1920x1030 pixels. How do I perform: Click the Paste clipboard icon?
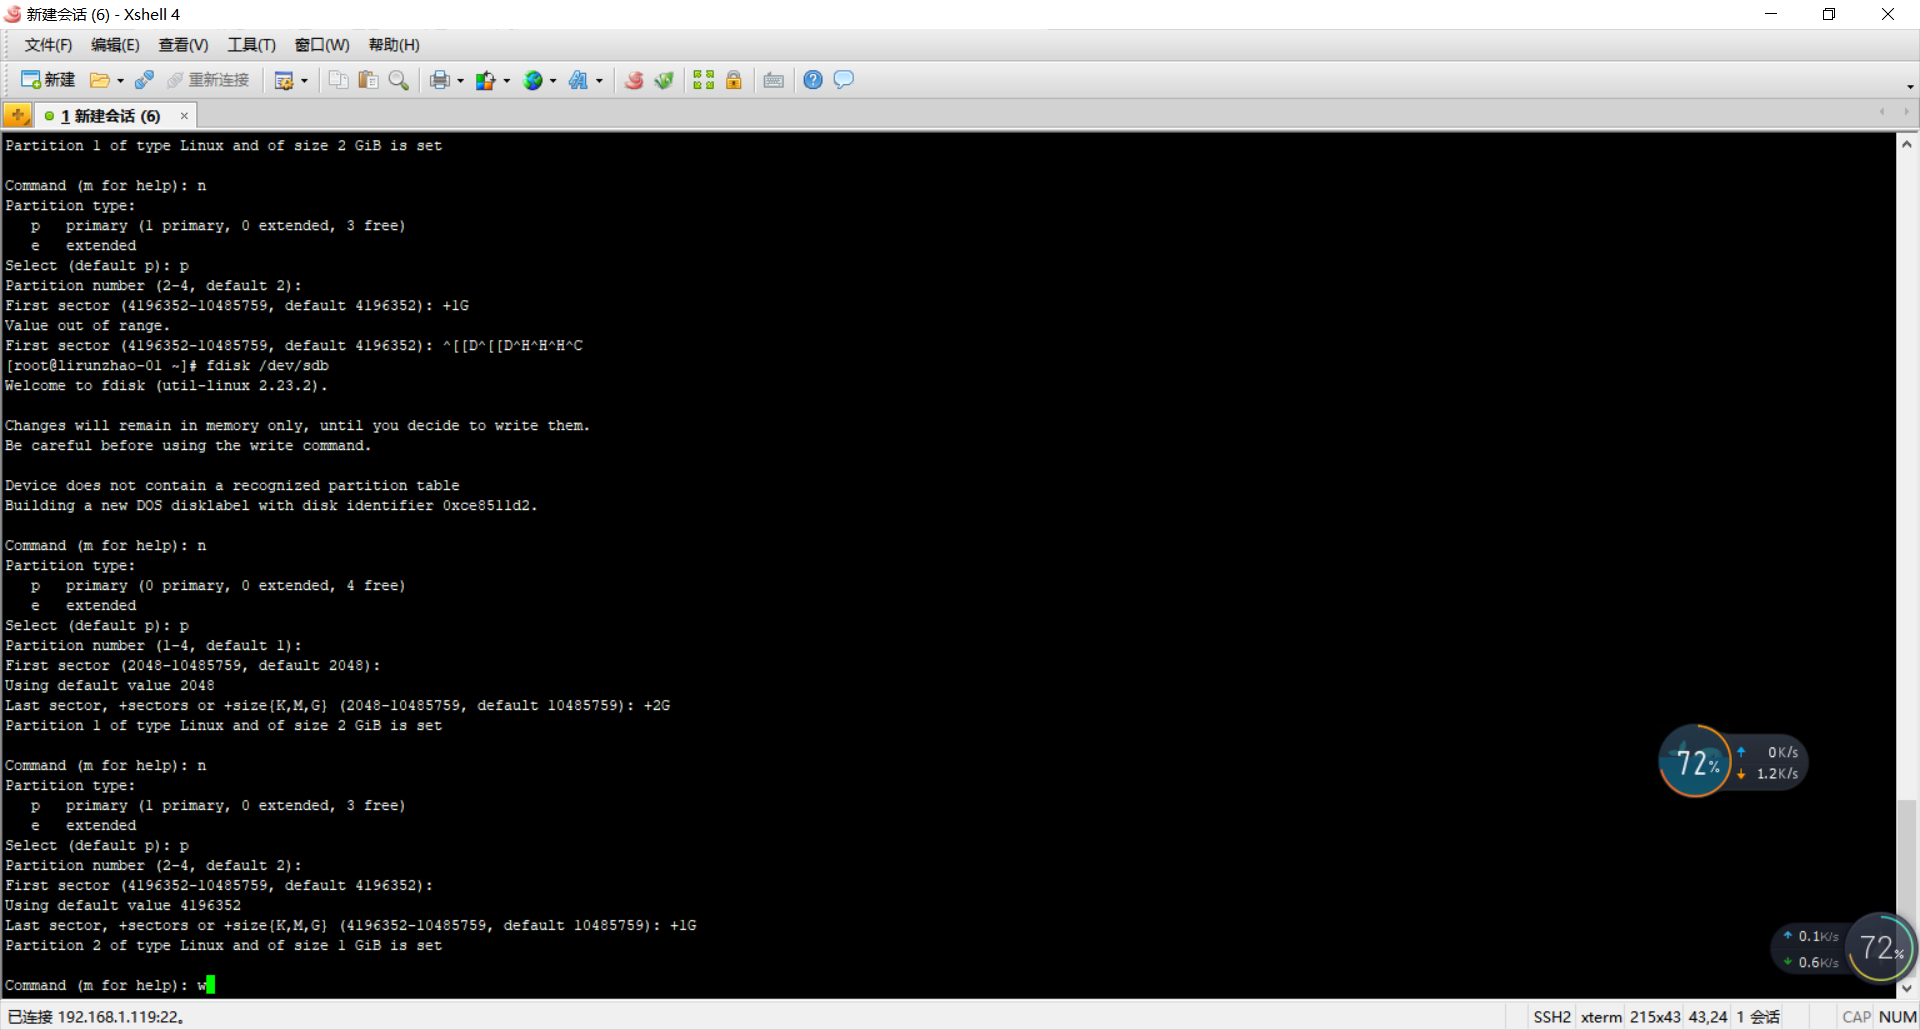pos(368,80)
